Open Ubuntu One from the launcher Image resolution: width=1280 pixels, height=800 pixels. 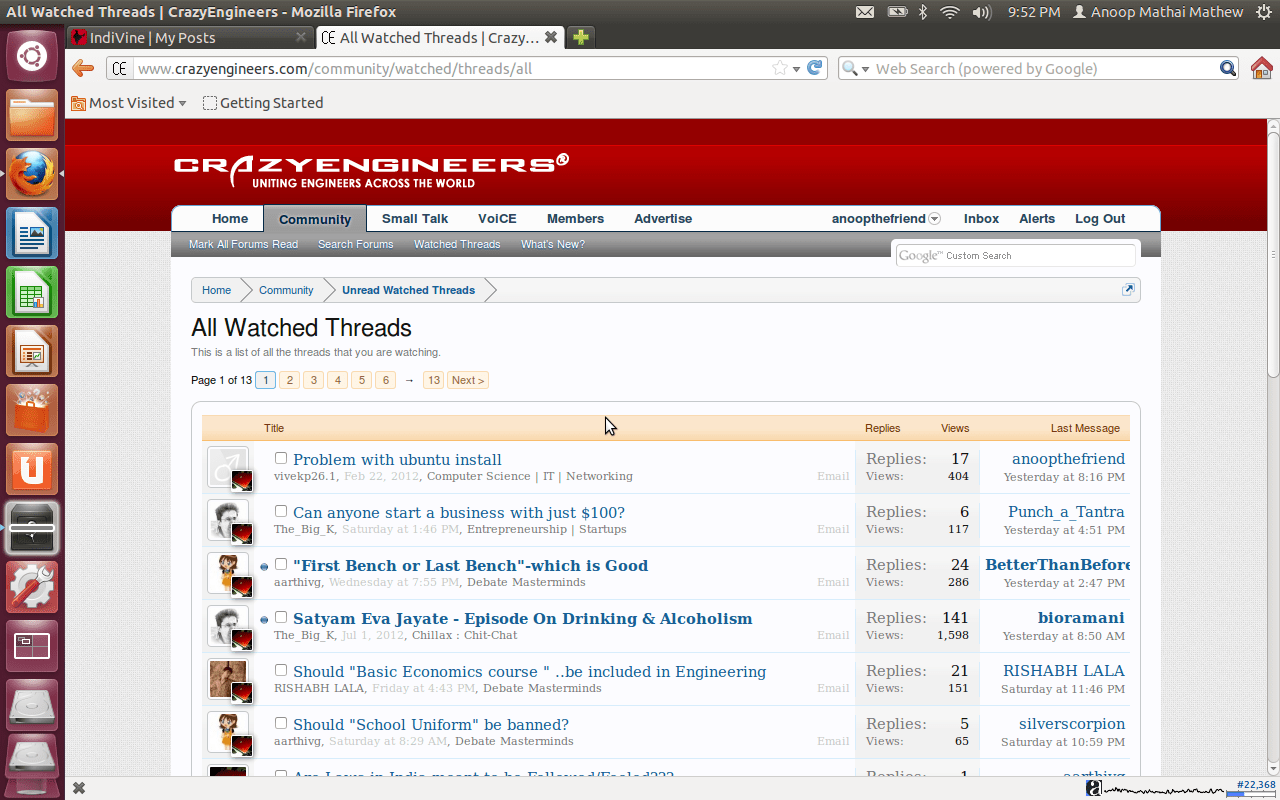point(32,469)
